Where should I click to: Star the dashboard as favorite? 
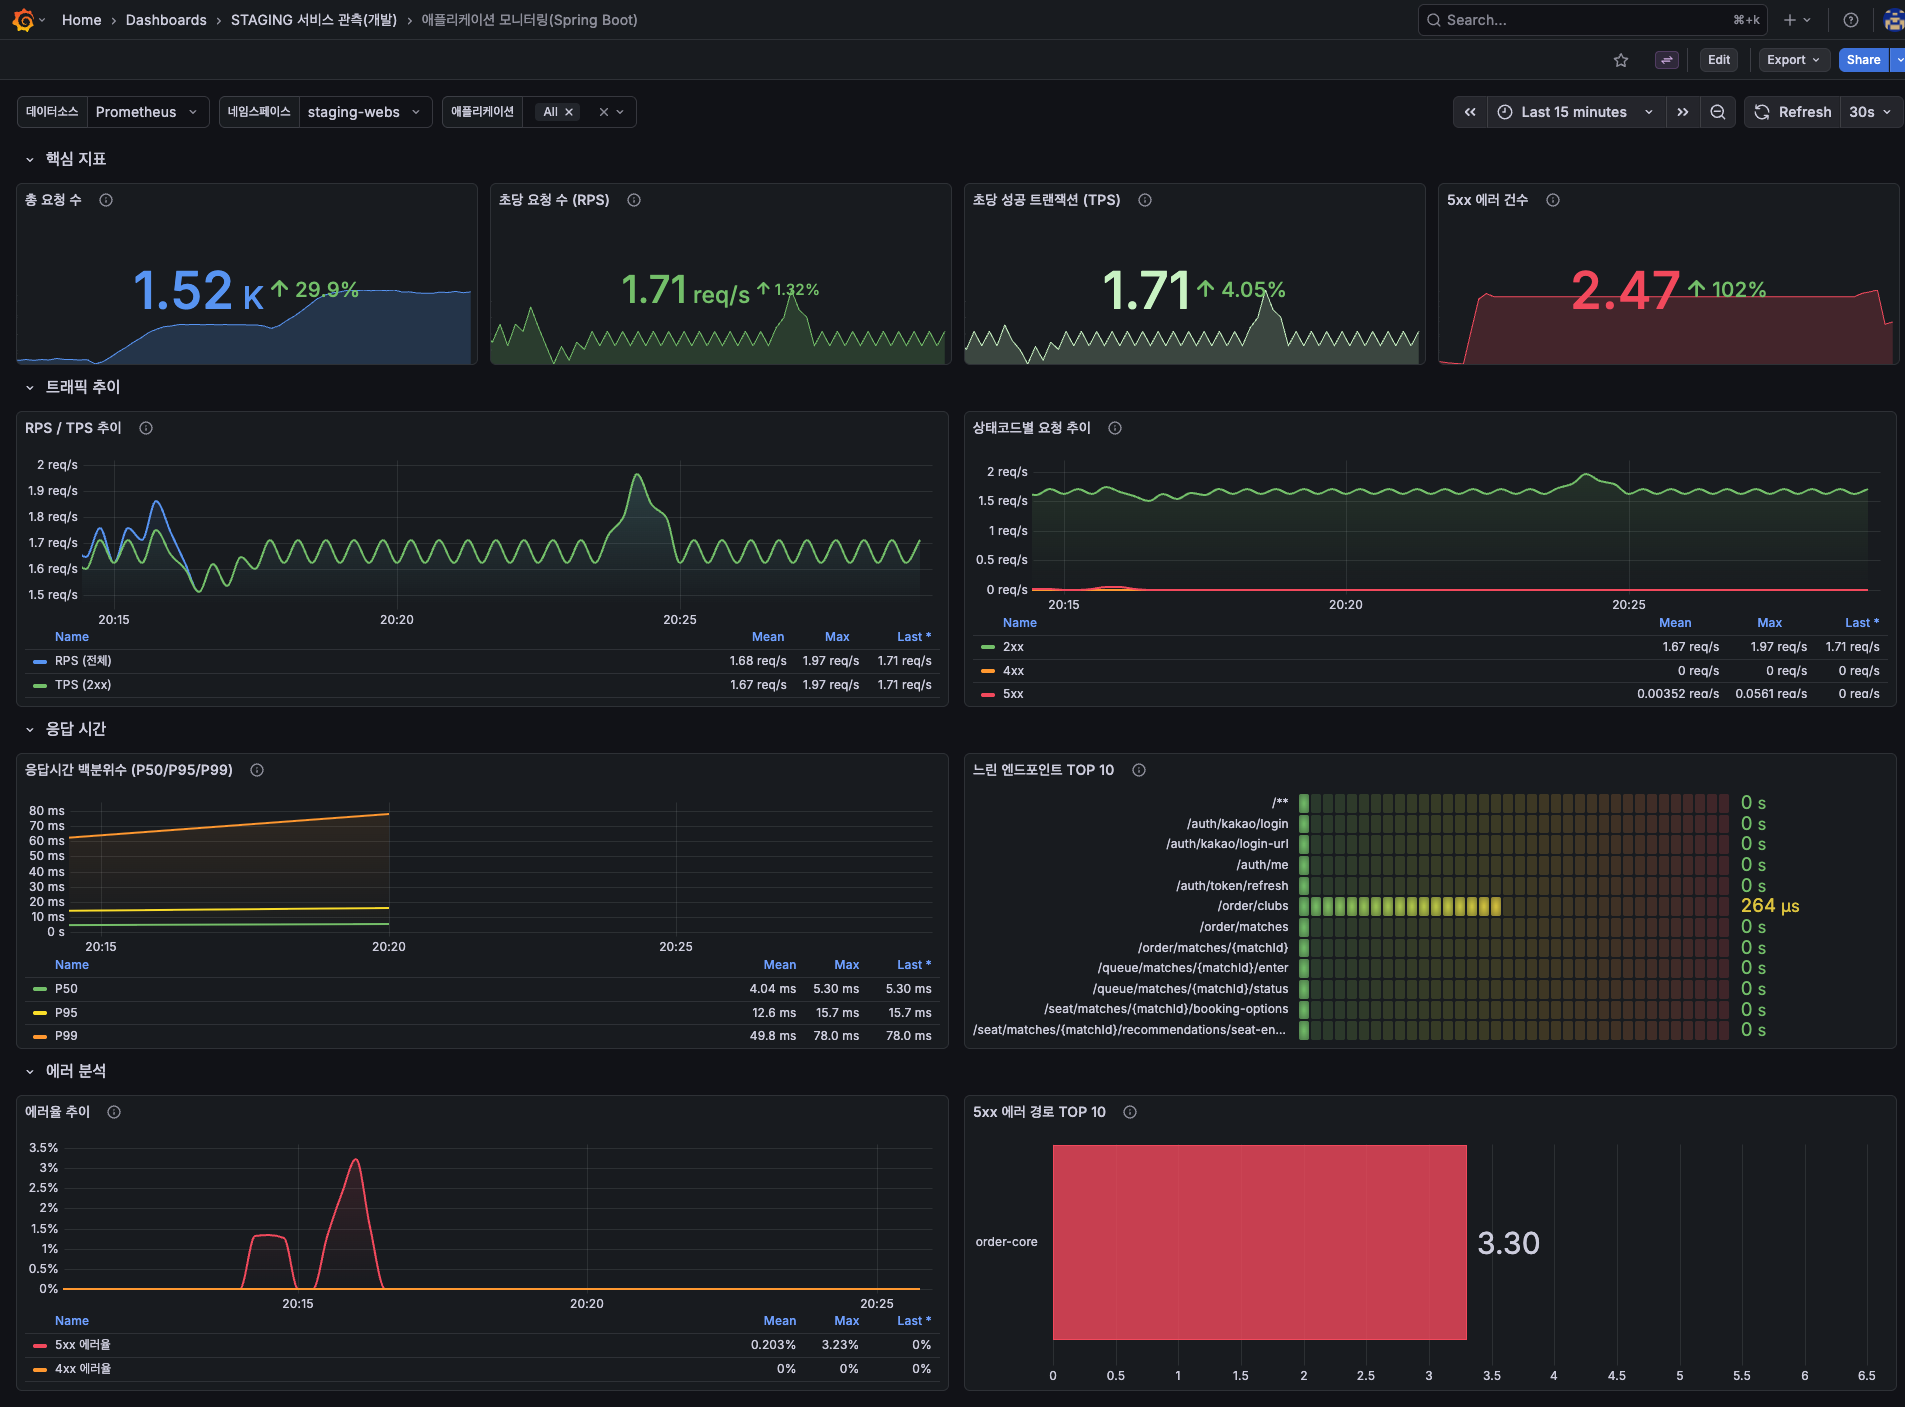pyautogui.click(x=1620, y=59)
